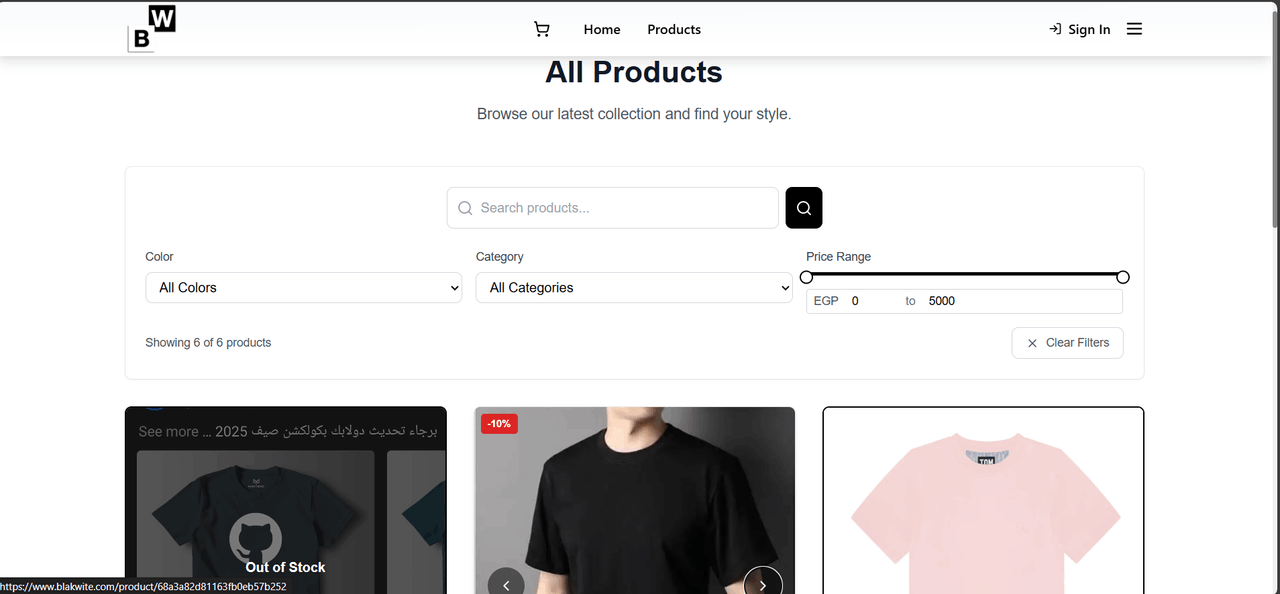
Task: Click the maximum price slider handle
Action: tap(1123, 277)
